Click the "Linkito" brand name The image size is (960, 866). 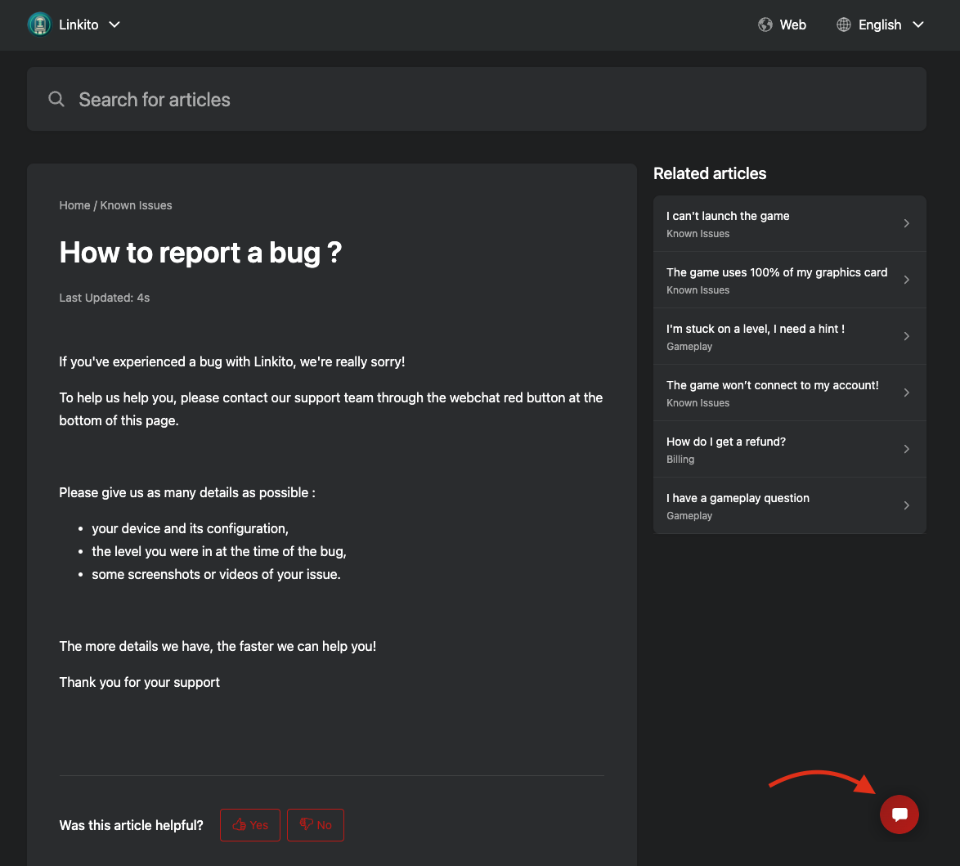click(x=78, y=24)
